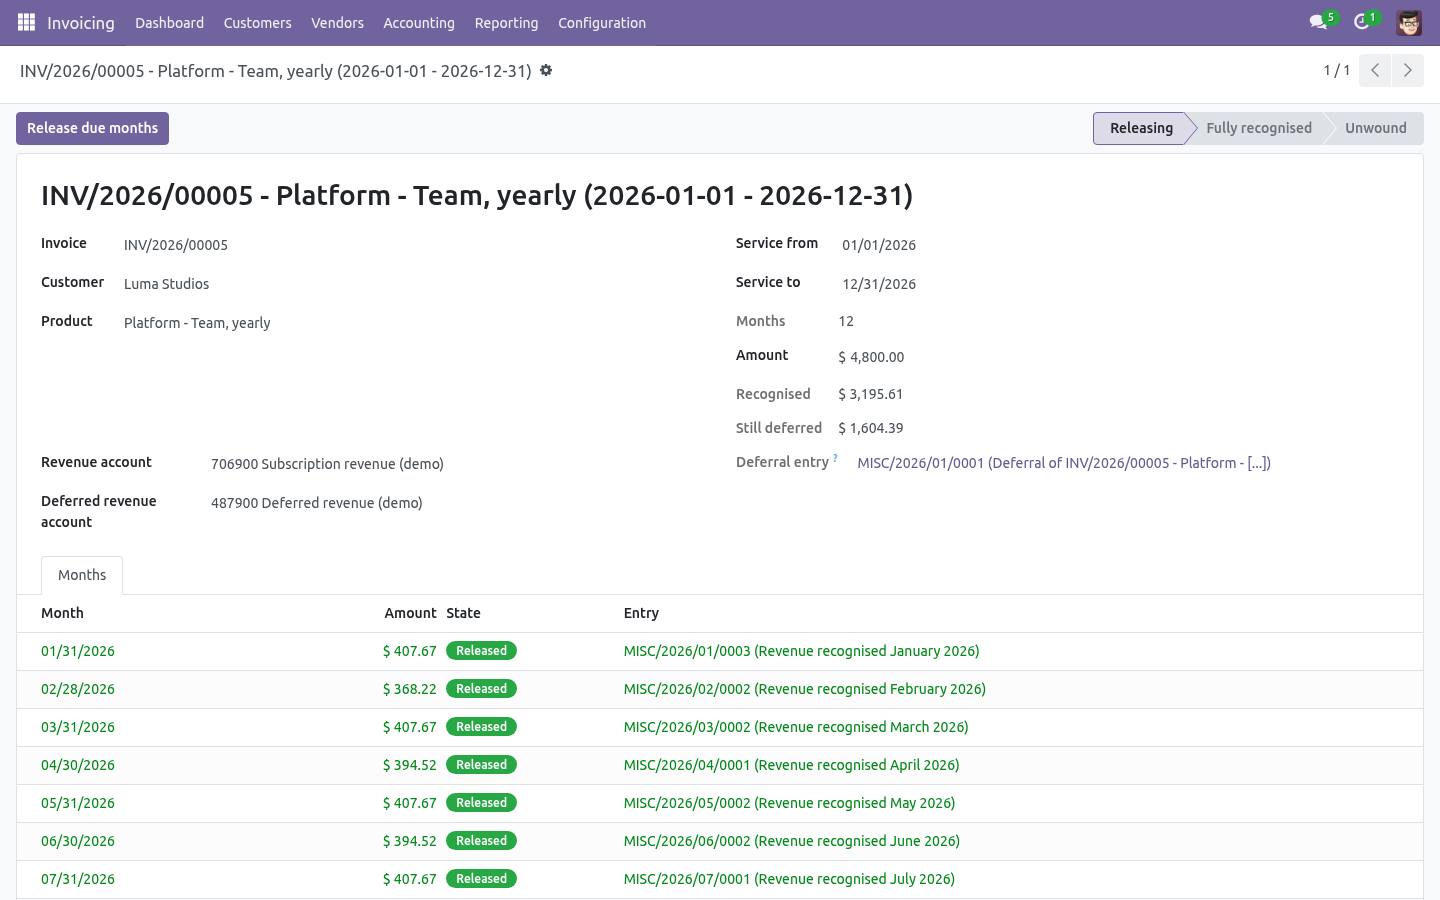Image resolution: width=1440 pixels, height=900 pixels.
Task: Select the Months tab
Action: click(x=82, y=575)
